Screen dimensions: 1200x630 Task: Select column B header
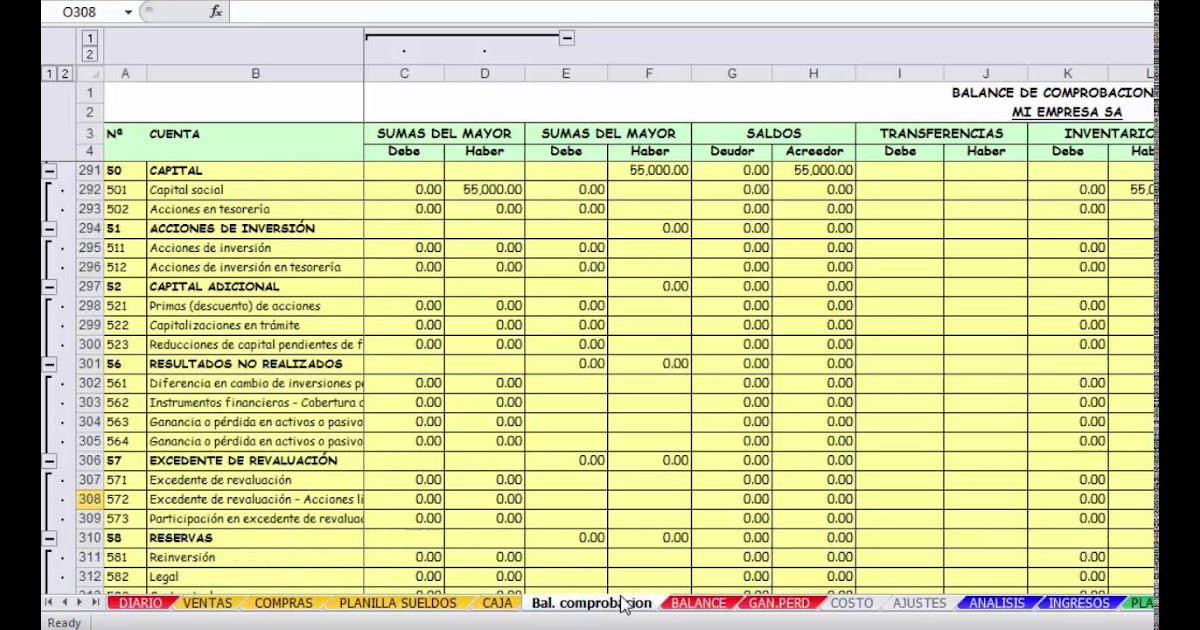(x=255, y=73)
